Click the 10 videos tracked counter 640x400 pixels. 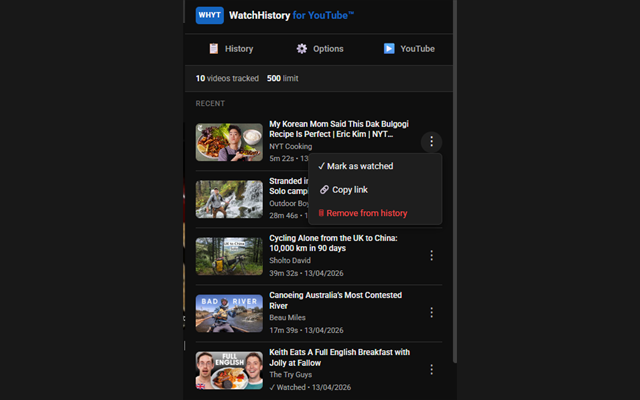[x=227, y=78]
